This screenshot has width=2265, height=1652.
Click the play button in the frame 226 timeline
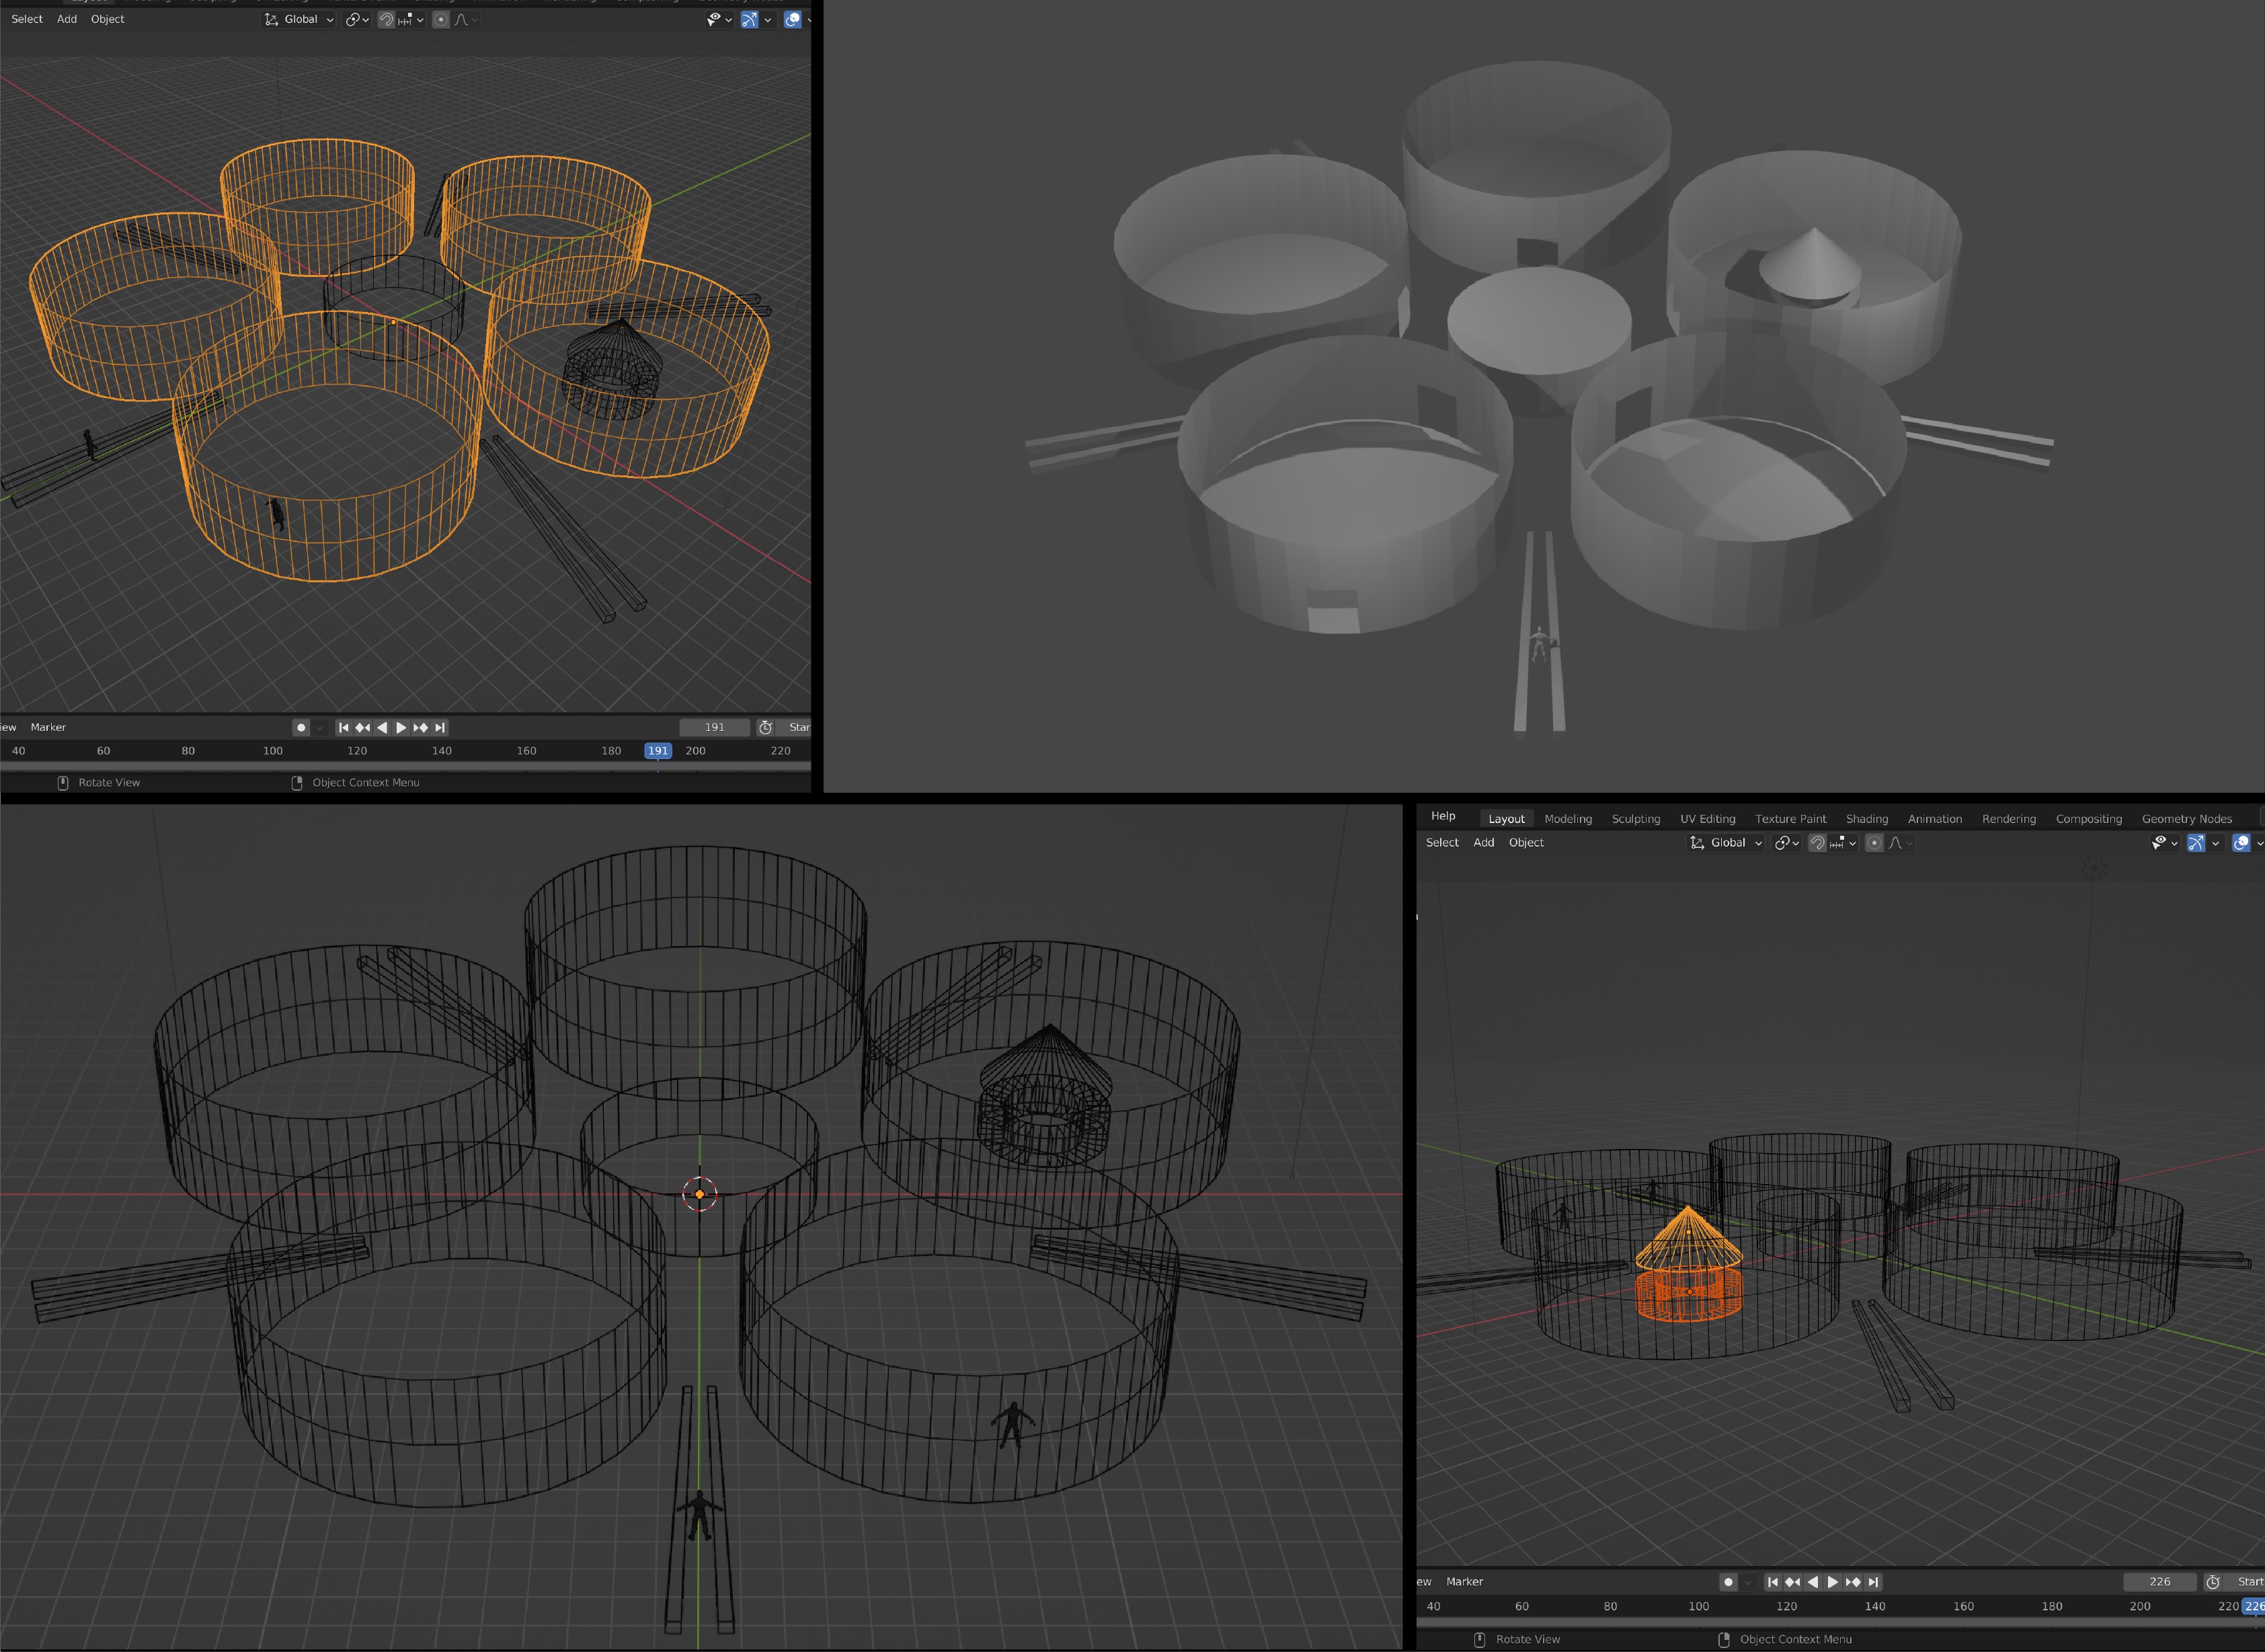click(1832, 1582)
